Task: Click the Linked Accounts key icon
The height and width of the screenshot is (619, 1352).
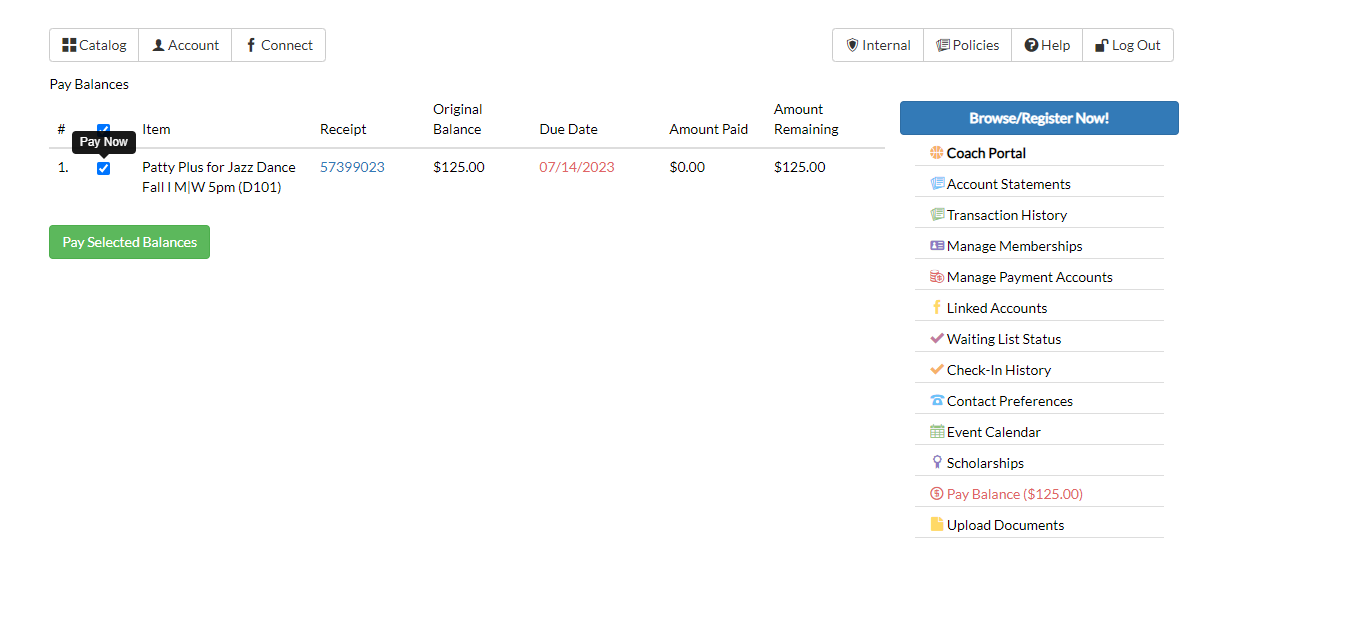Action: pyautogui.click(x=936, y=307)
